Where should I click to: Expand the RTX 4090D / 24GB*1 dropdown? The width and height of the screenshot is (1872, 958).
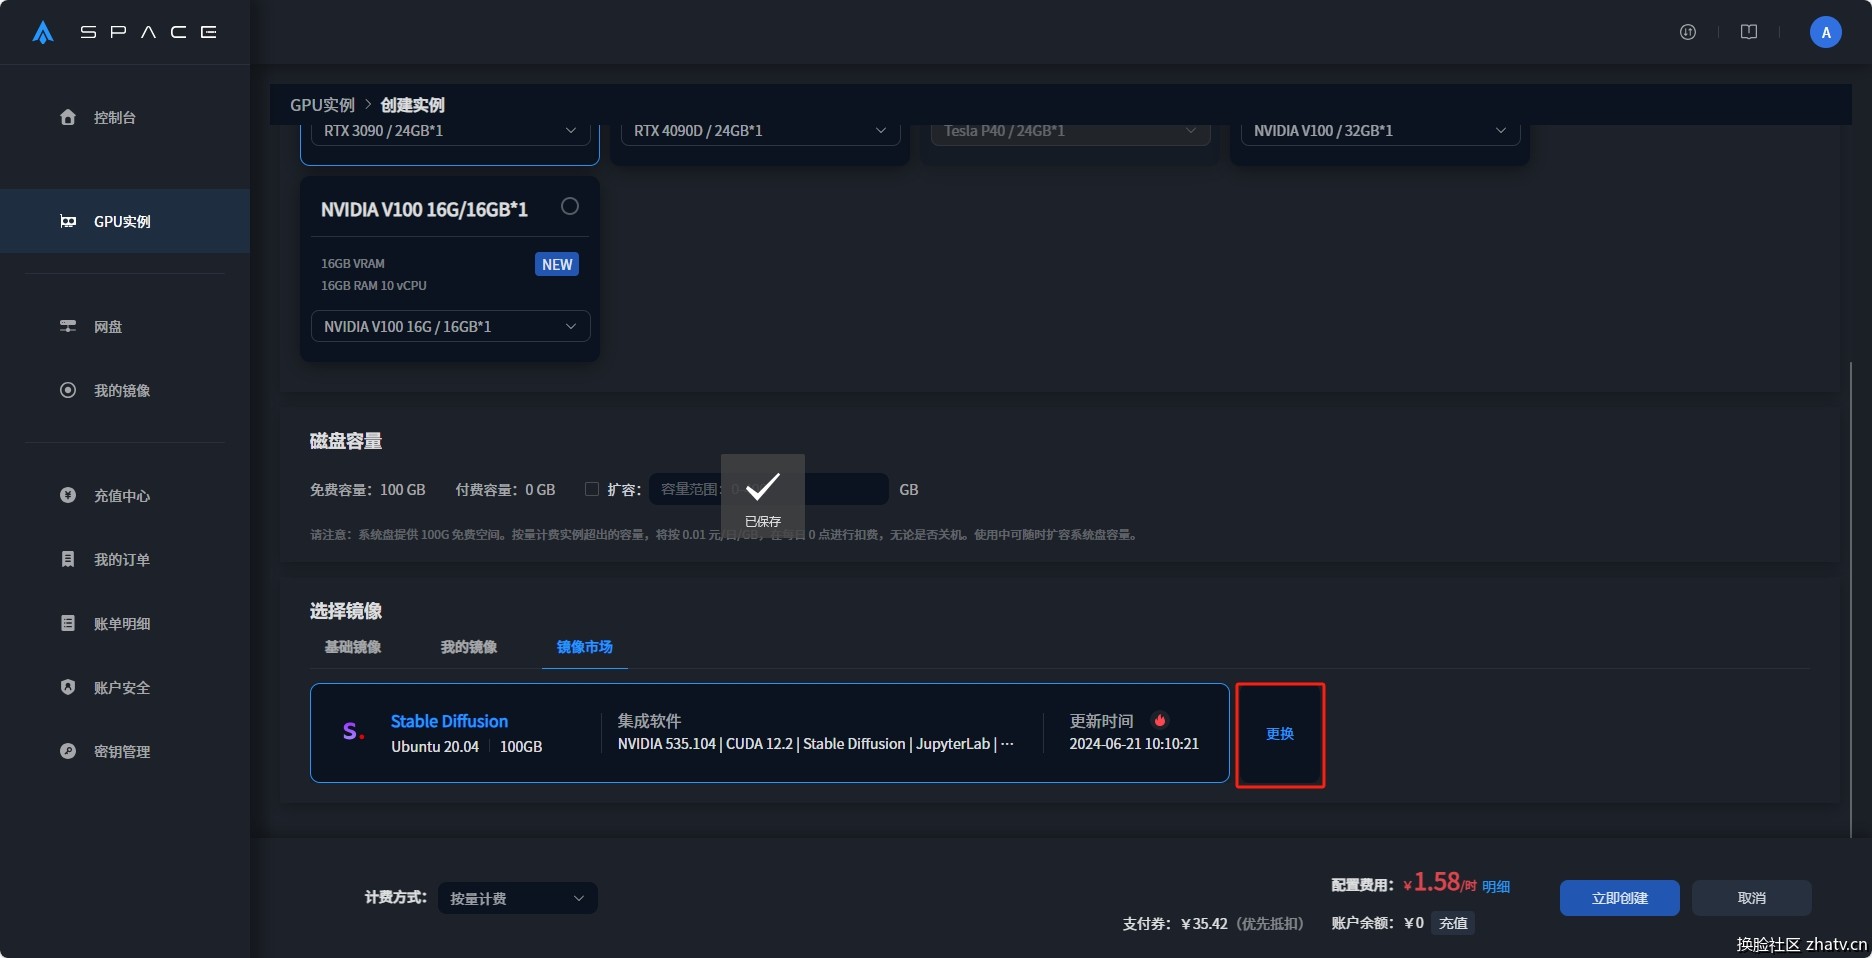click(760, 131)
